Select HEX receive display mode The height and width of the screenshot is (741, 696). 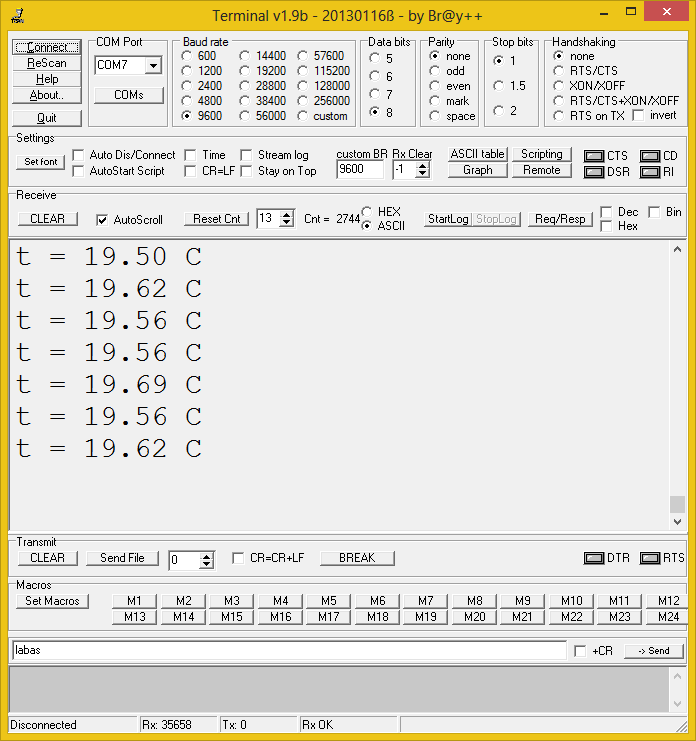(367, 211)
